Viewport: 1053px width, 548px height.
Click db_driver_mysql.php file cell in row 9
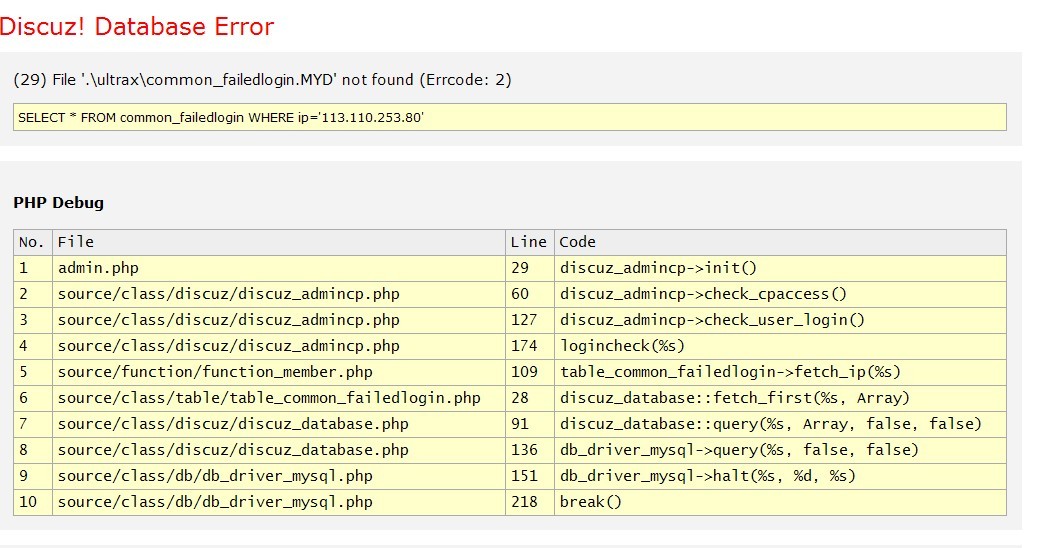point(279,477)
